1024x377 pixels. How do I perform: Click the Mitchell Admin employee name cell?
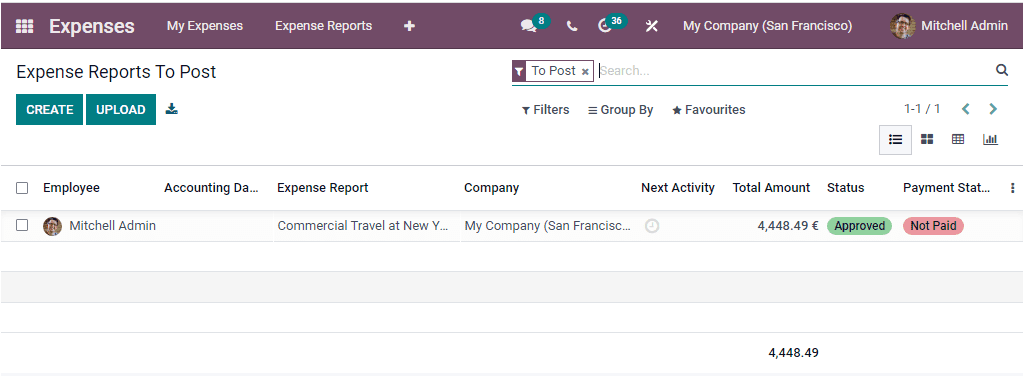click(x=112, y=226)
